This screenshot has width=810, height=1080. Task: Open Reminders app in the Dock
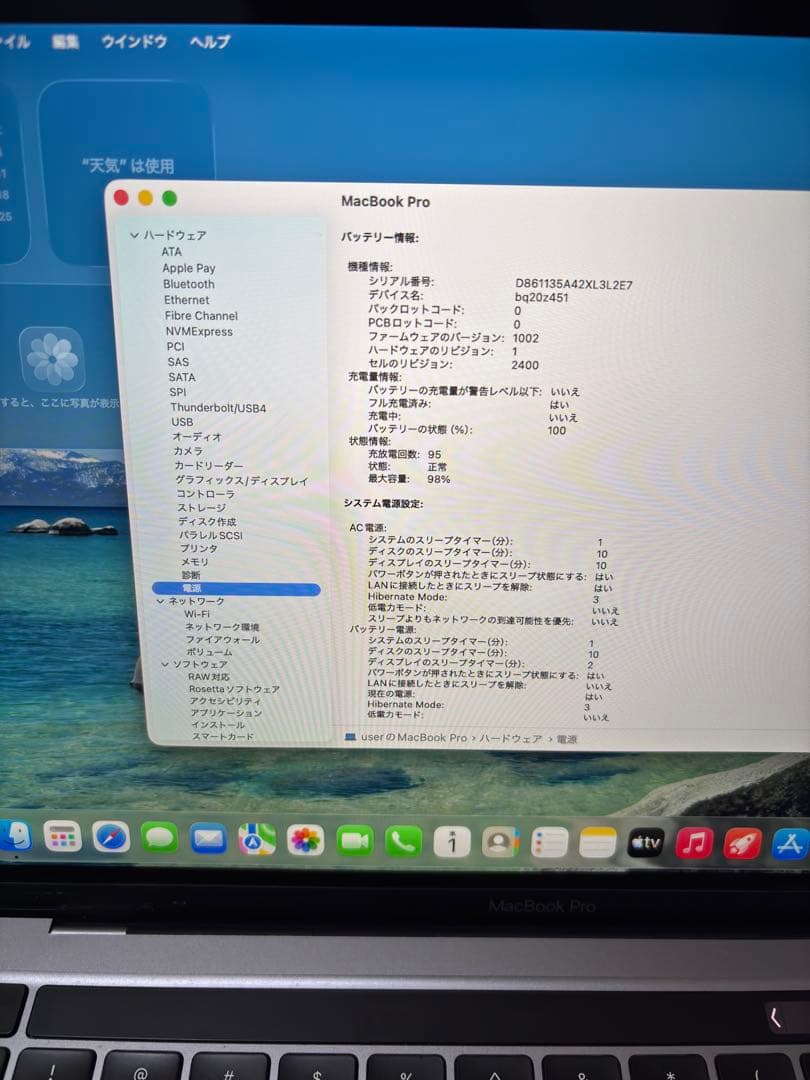(x=549, y=843)
